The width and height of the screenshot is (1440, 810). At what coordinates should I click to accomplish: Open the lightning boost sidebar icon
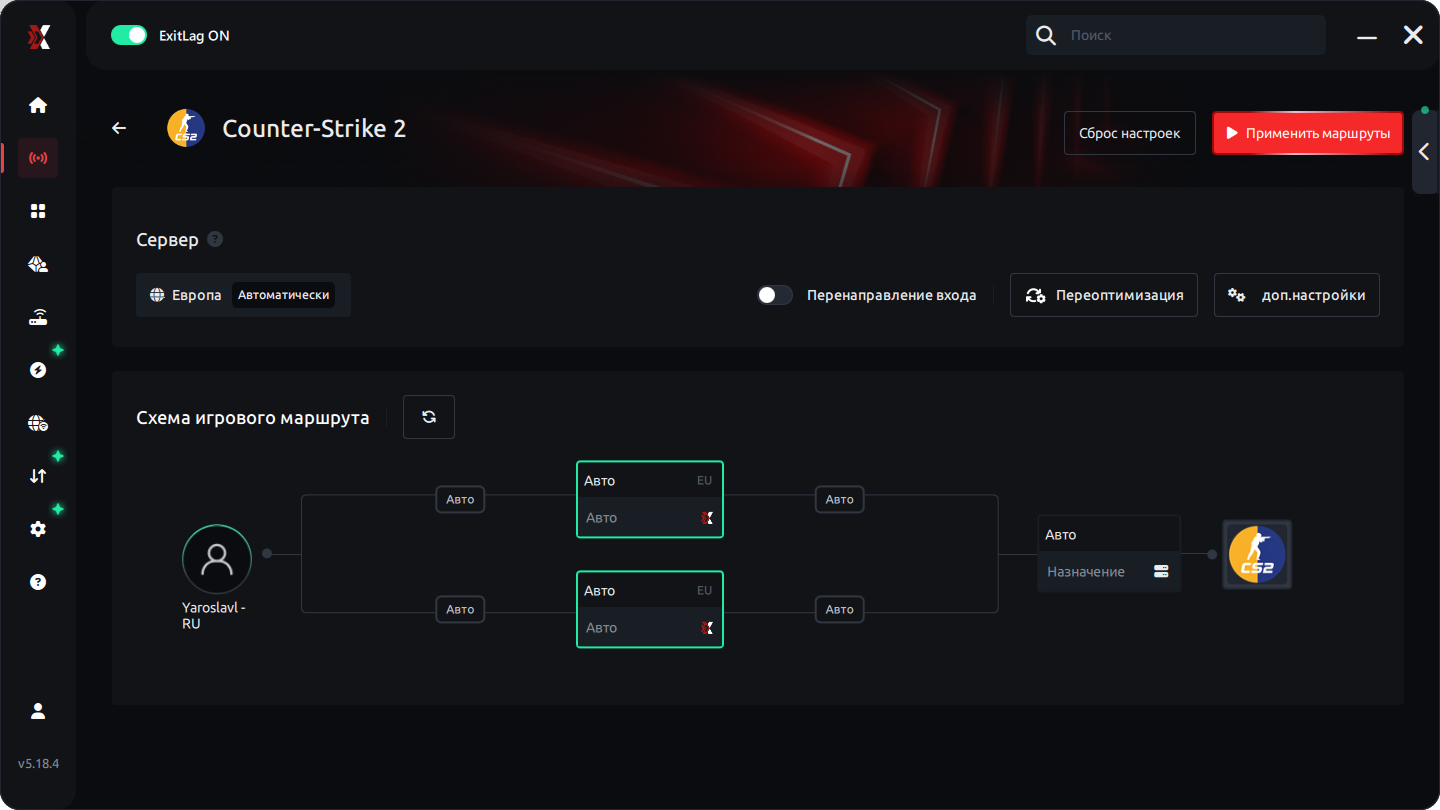(x=38, y=370)
